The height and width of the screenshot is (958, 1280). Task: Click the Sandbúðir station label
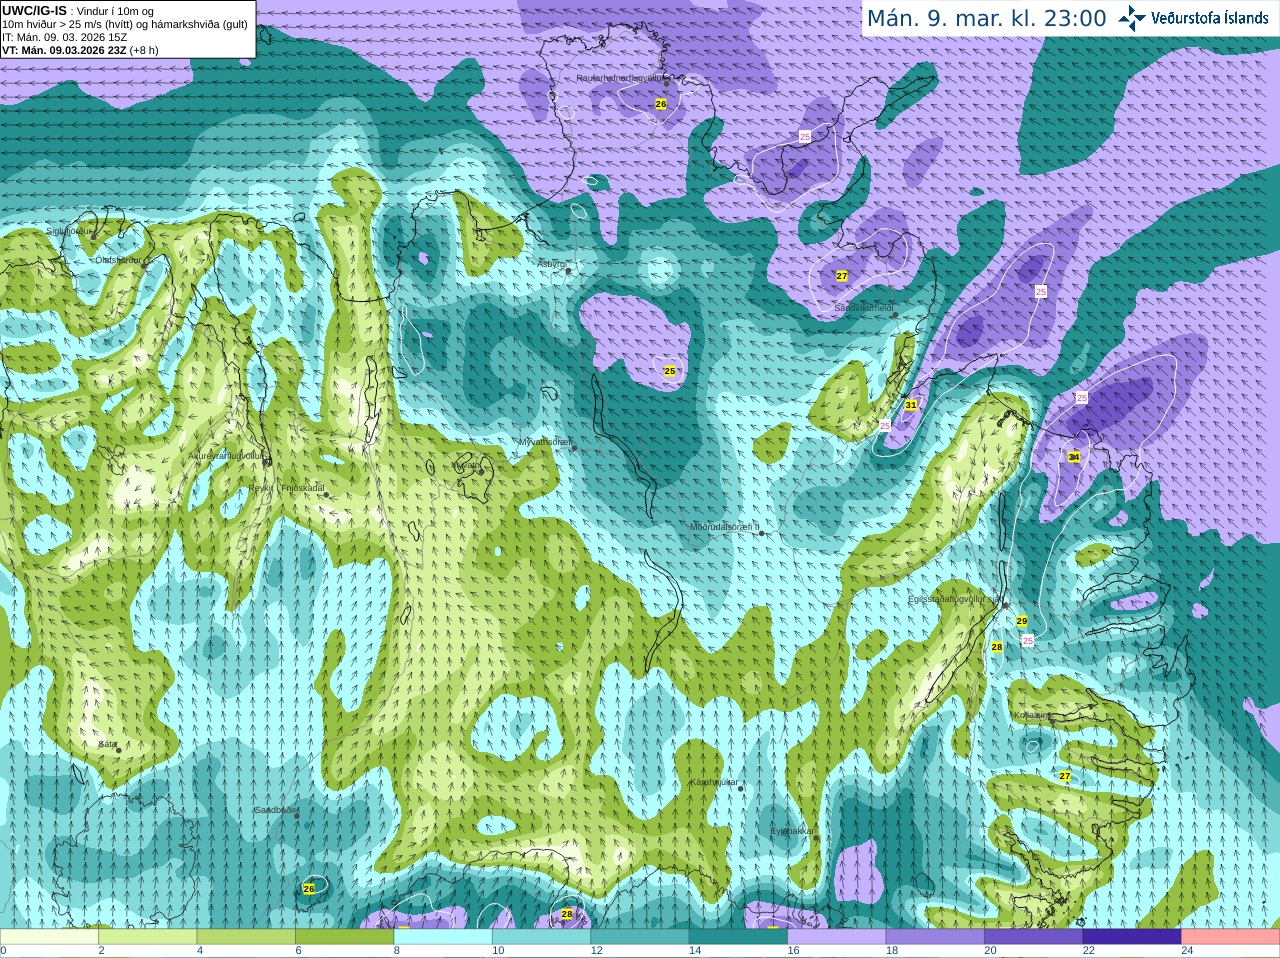(x=275, y=810)
